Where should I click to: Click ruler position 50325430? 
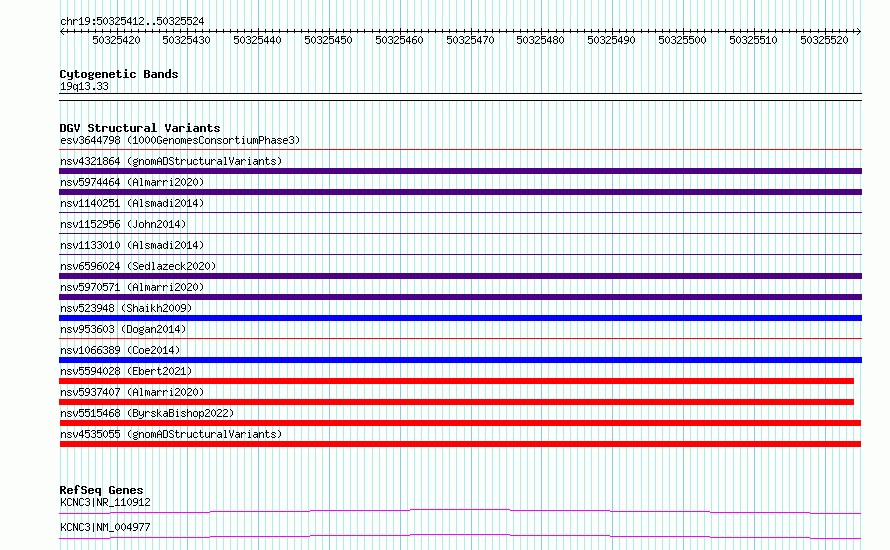pyautogui.click(x=186, y=40)
